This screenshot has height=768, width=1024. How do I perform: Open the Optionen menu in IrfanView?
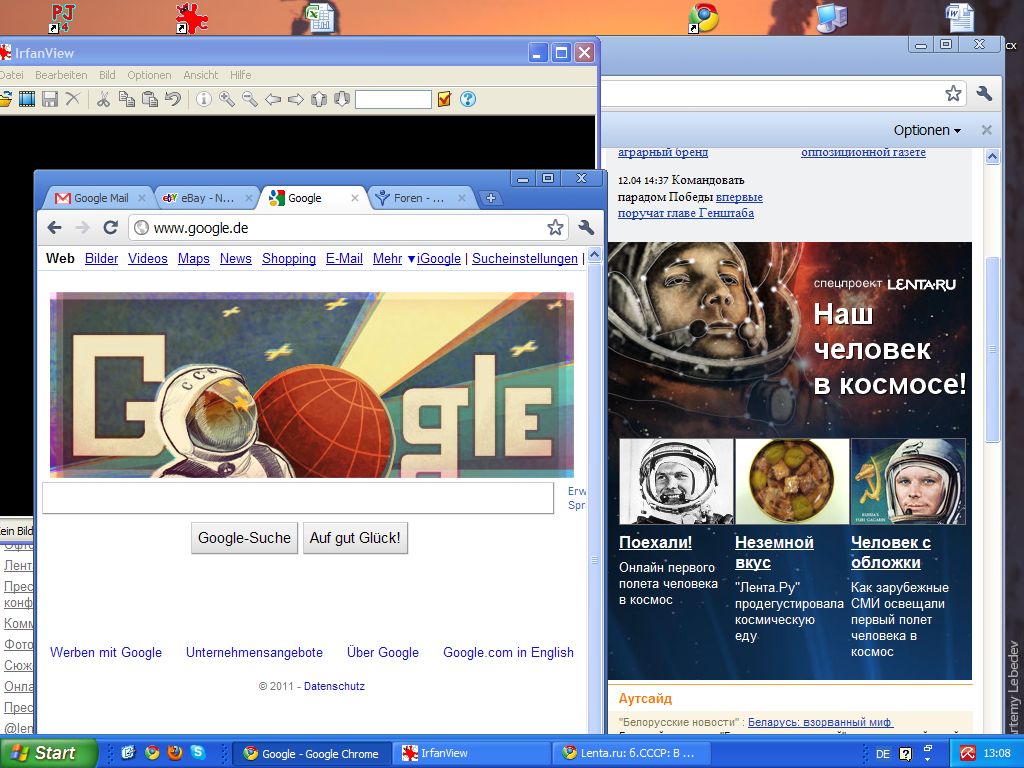(x=149, y=75)
